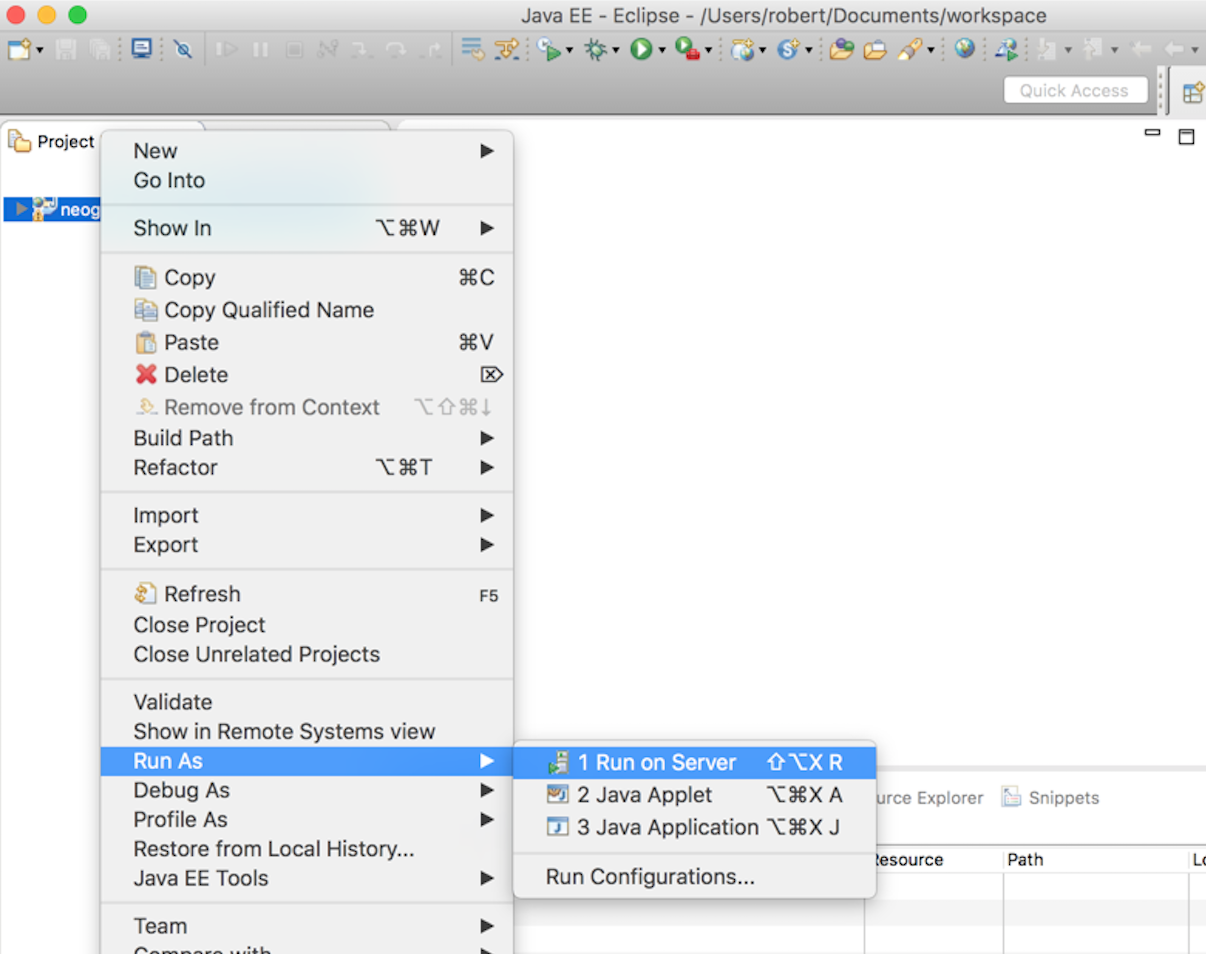Choose Validate from the context menu
Image resolution: width=1206 pixels, height=954 pixels.
(x=307, y=703)
